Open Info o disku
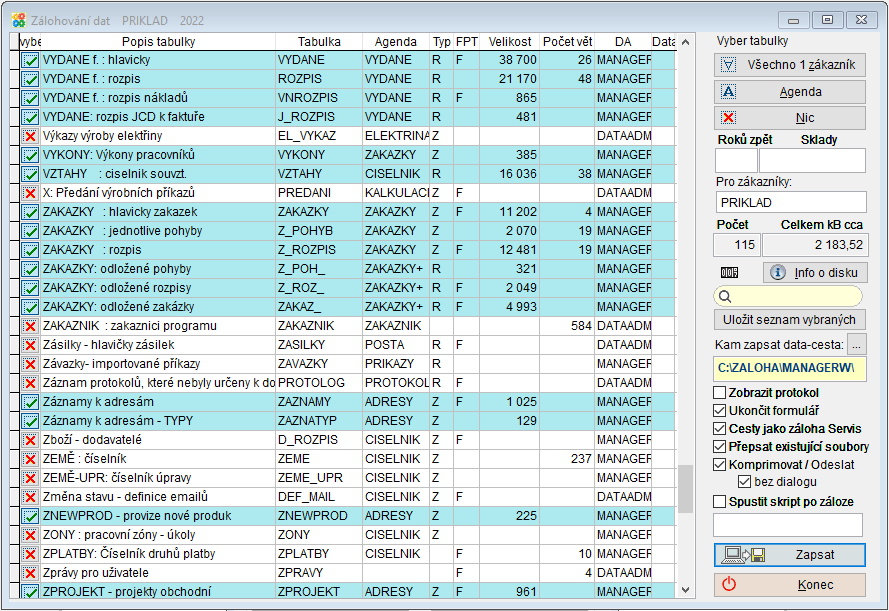Viewport: 889px width, 611px height. click(815, 273)
